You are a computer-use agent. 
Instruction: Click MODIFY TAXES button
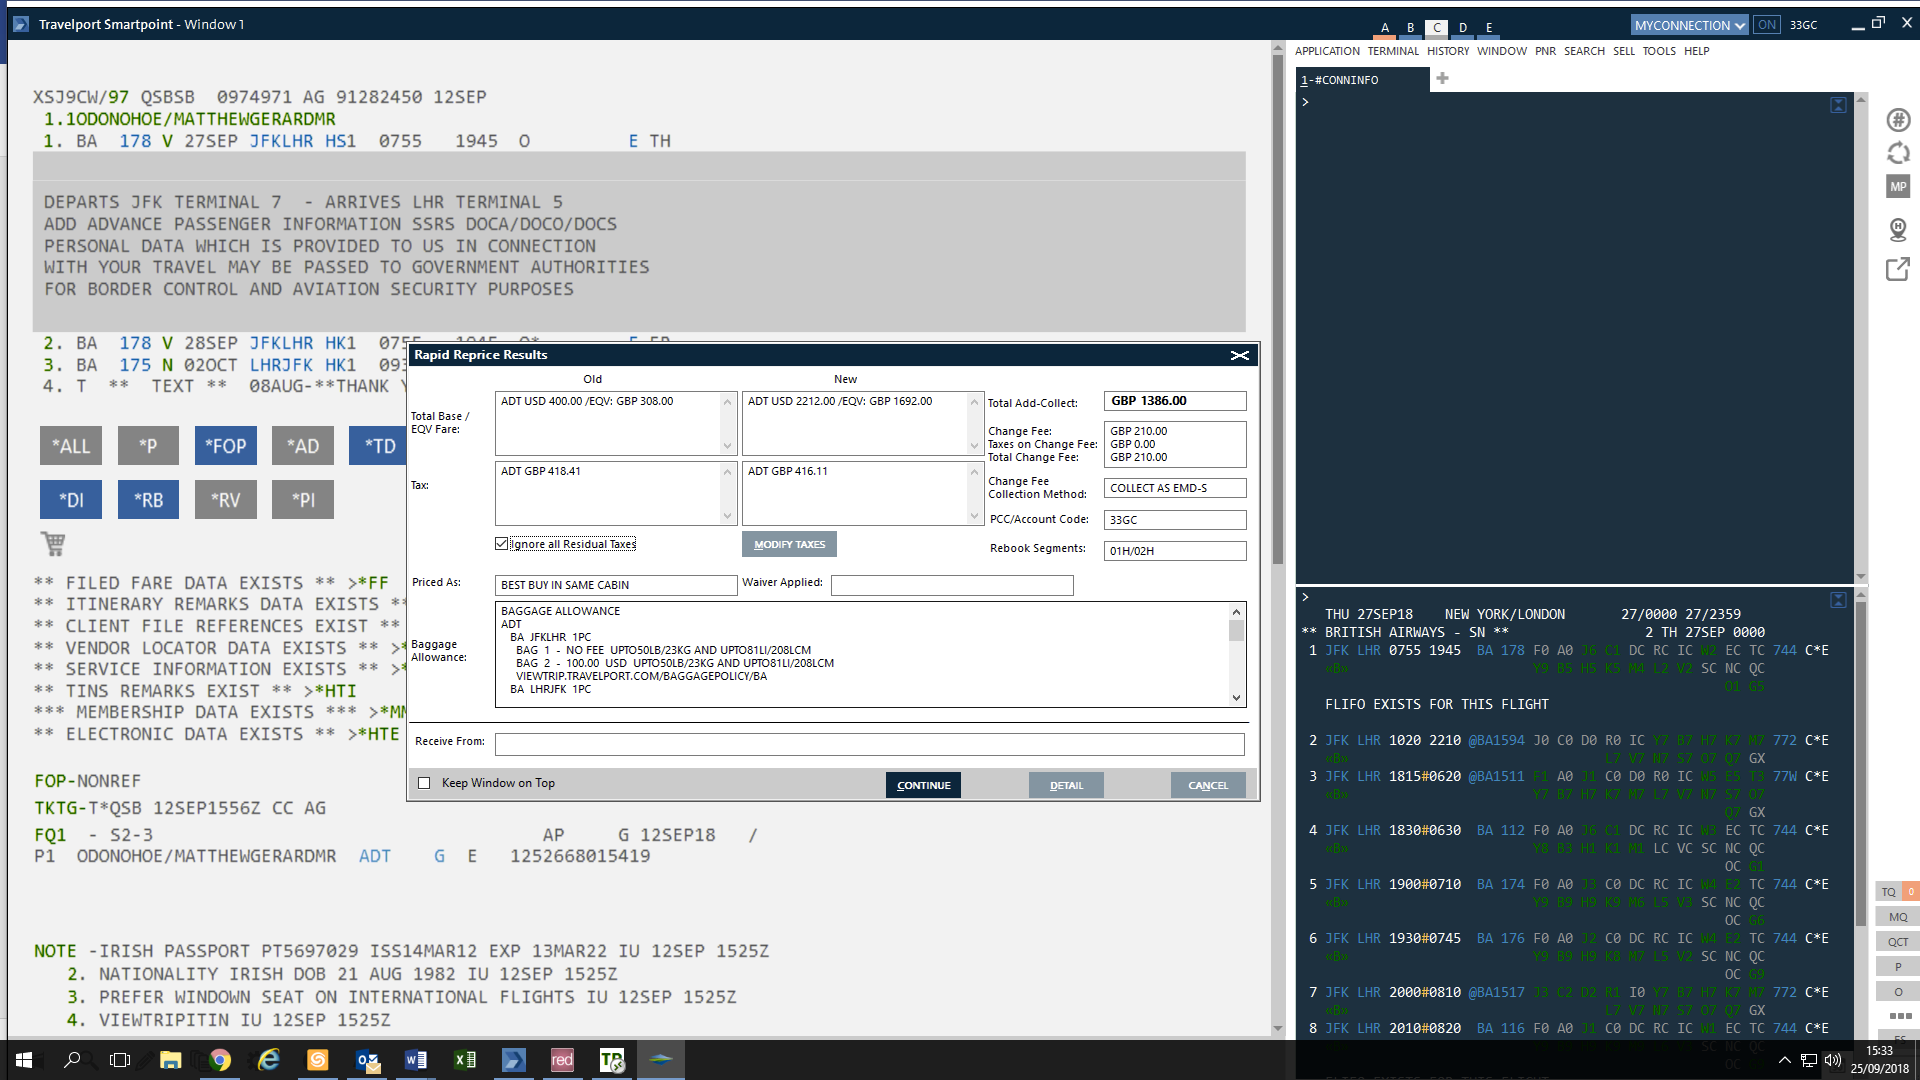[789, 544]
